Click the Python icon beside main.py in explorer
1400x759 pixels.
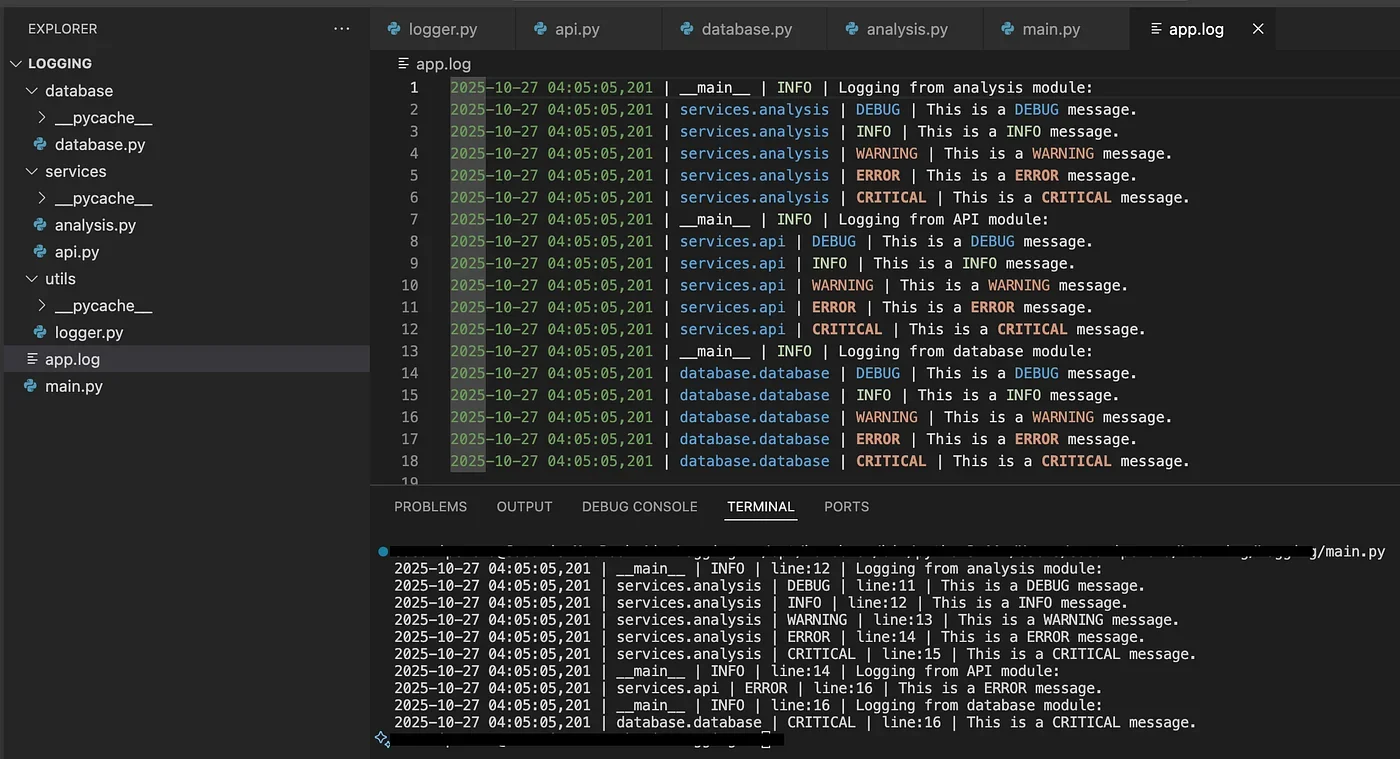point(30,386)
